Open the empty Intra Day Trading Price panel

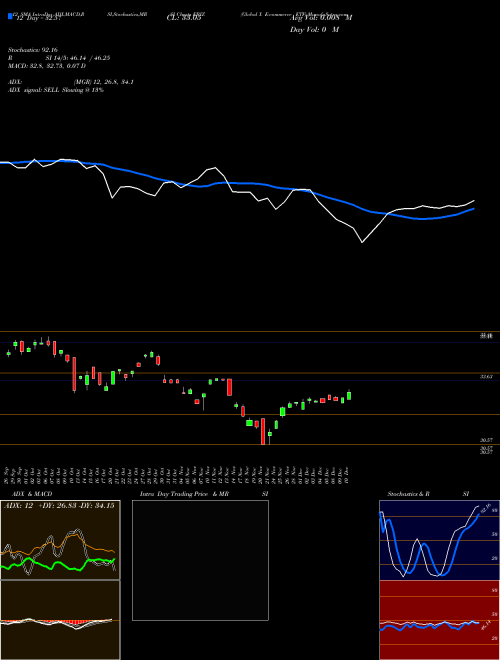point(200,560)
